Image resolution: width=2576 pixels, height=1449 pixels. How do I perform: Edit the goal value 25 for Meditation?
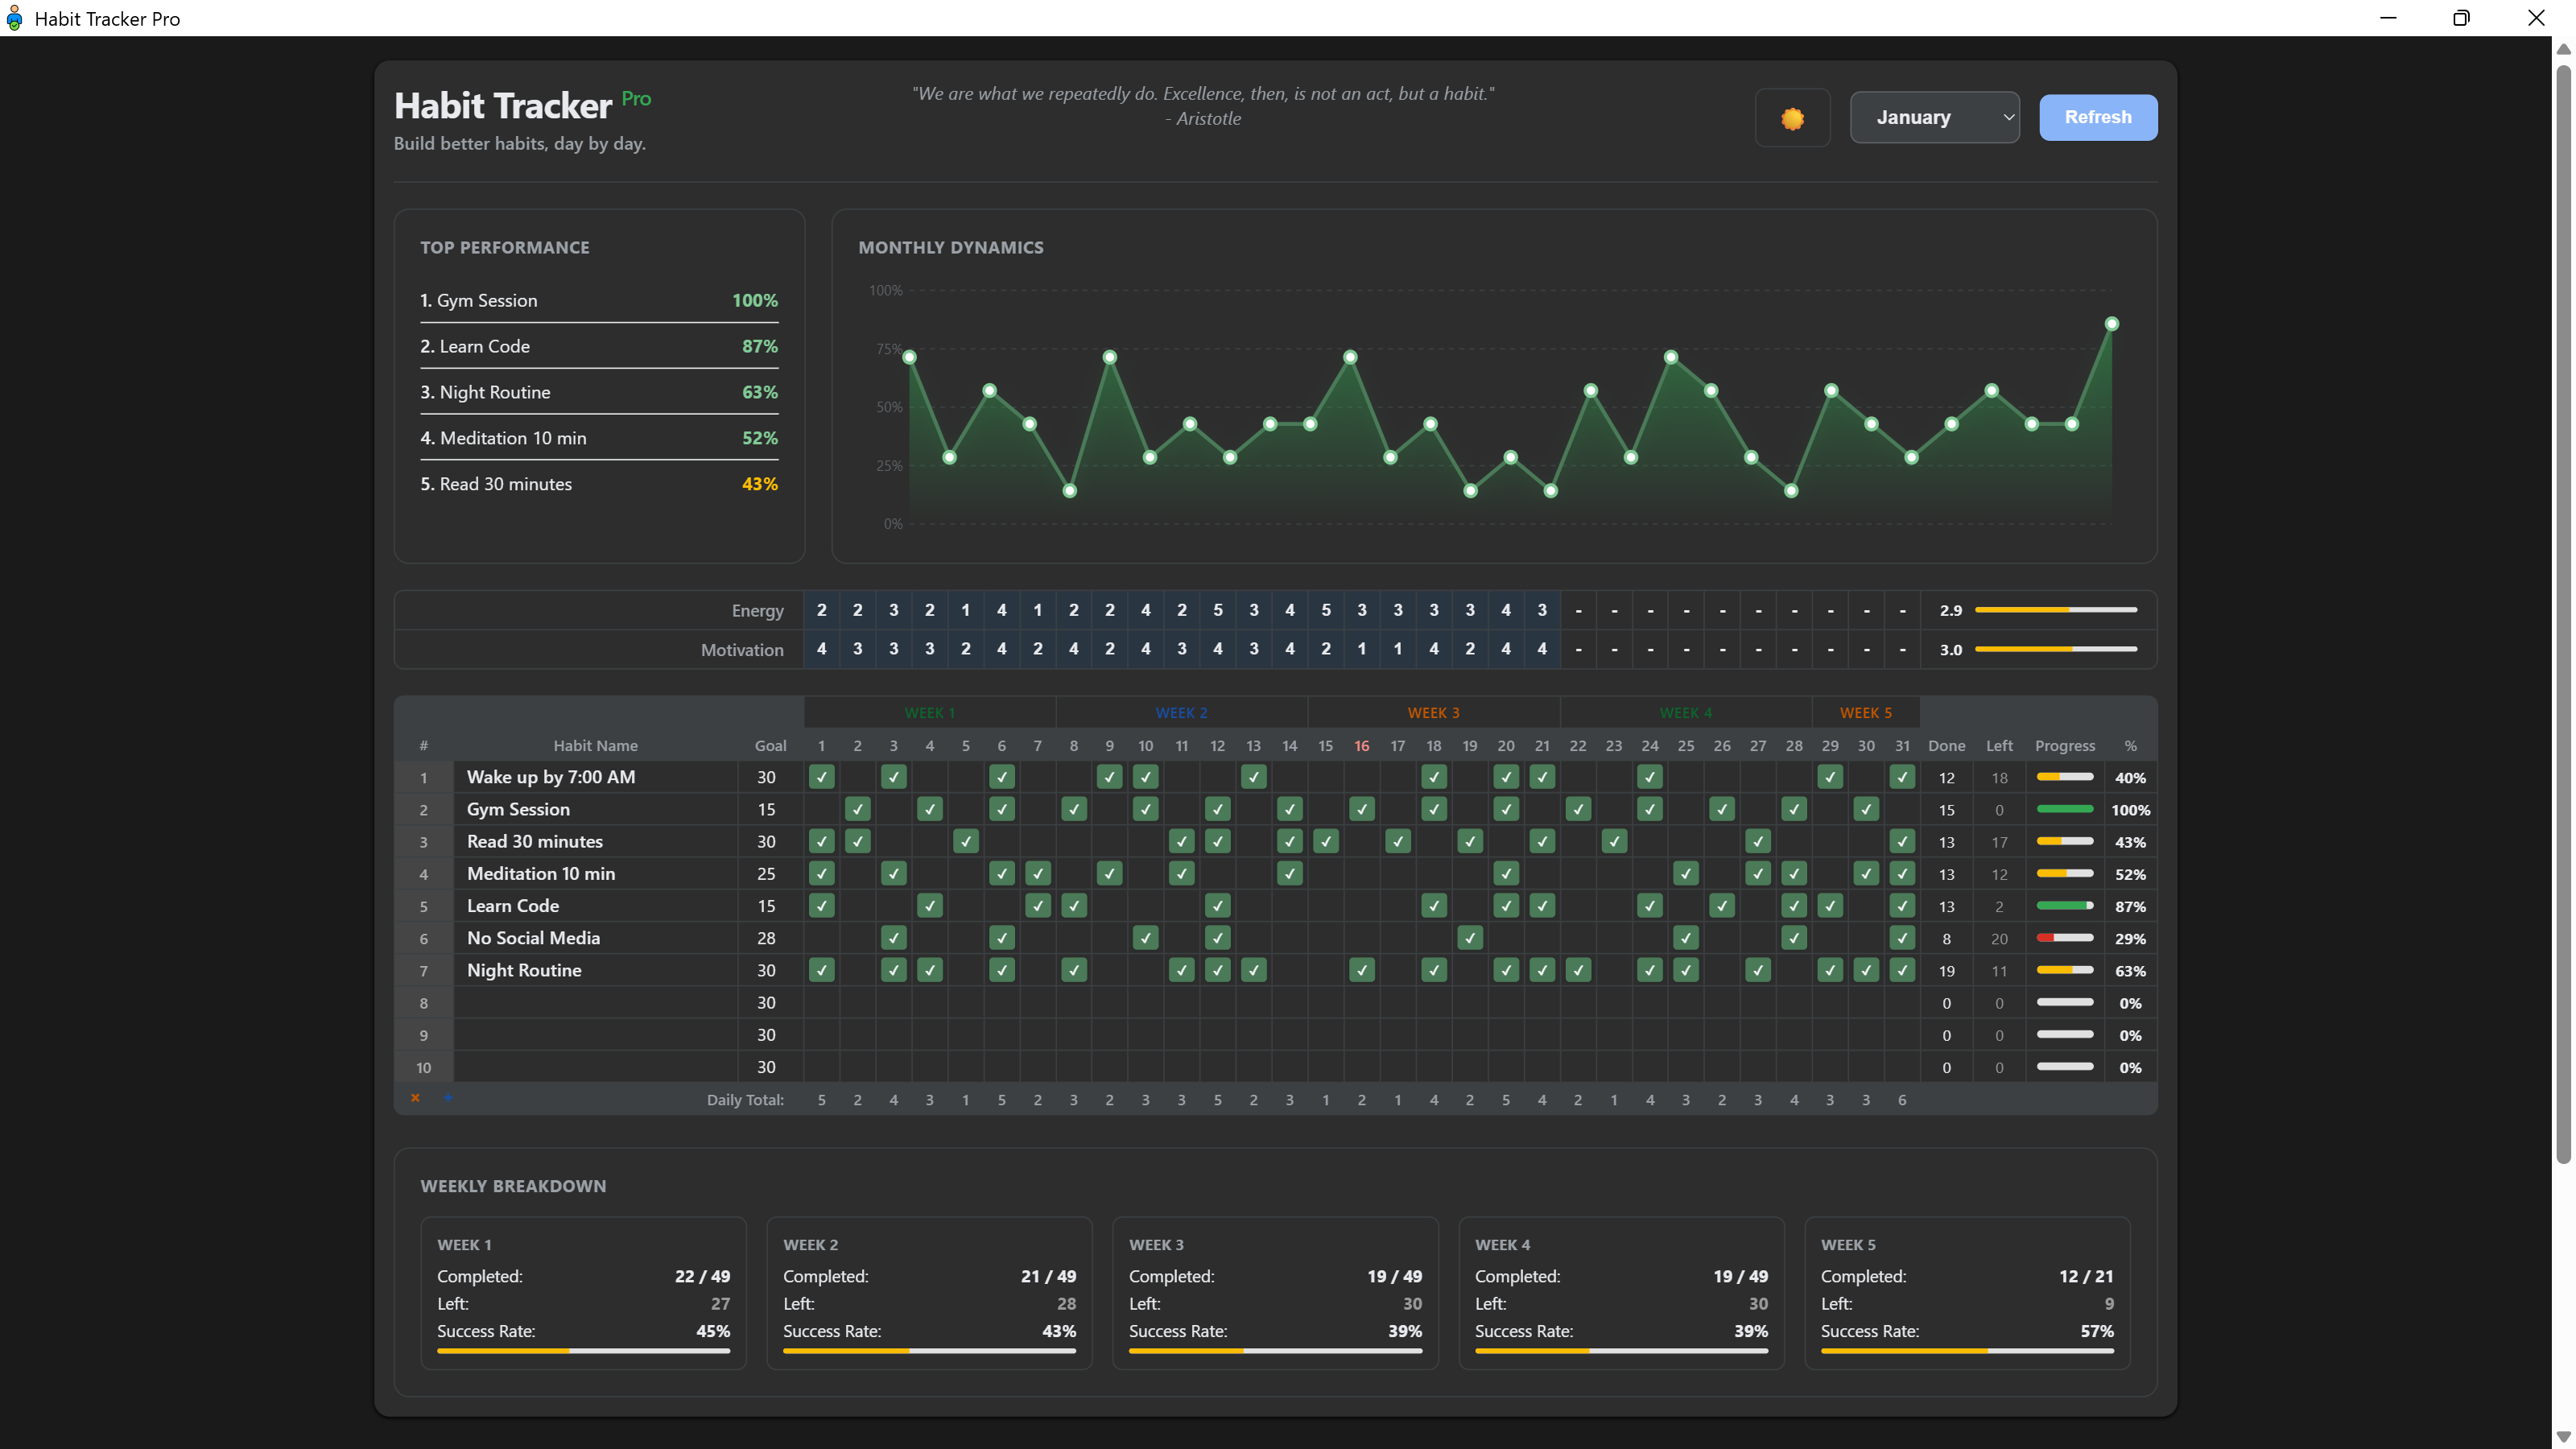coord(766,873)
